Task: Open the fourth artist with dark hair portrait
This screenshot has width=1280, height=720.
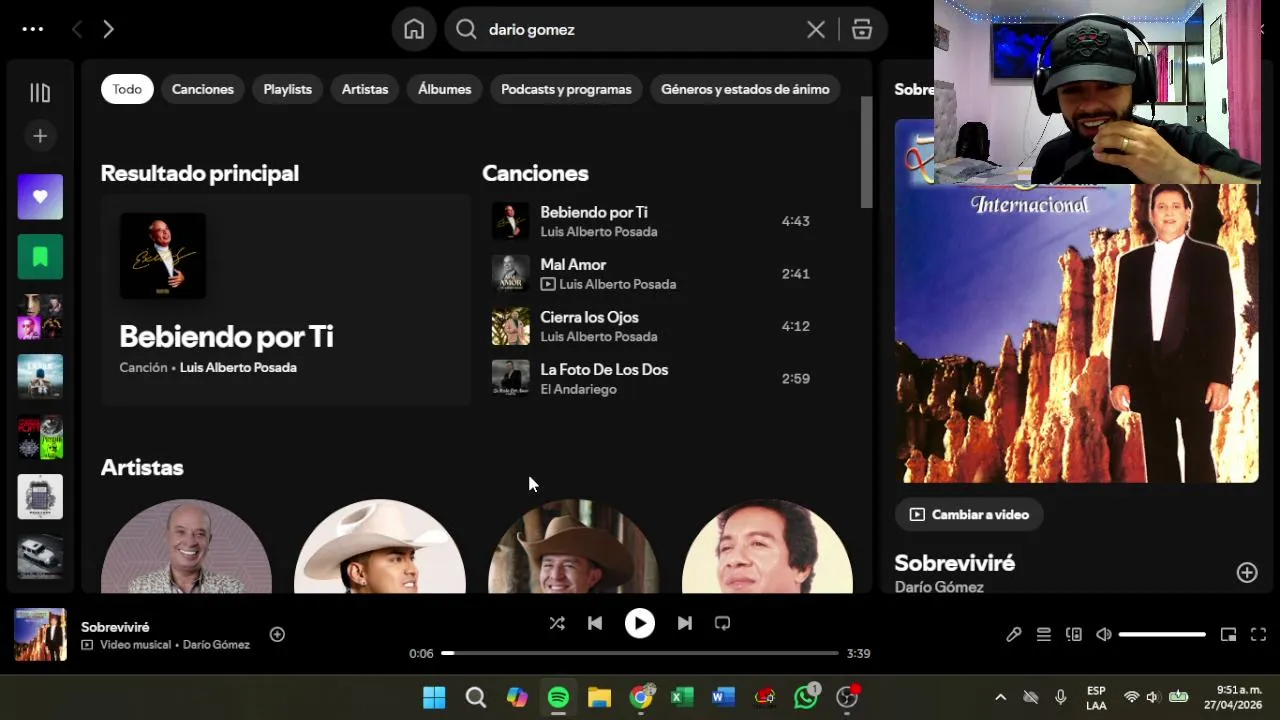Action: click(767, 546)
